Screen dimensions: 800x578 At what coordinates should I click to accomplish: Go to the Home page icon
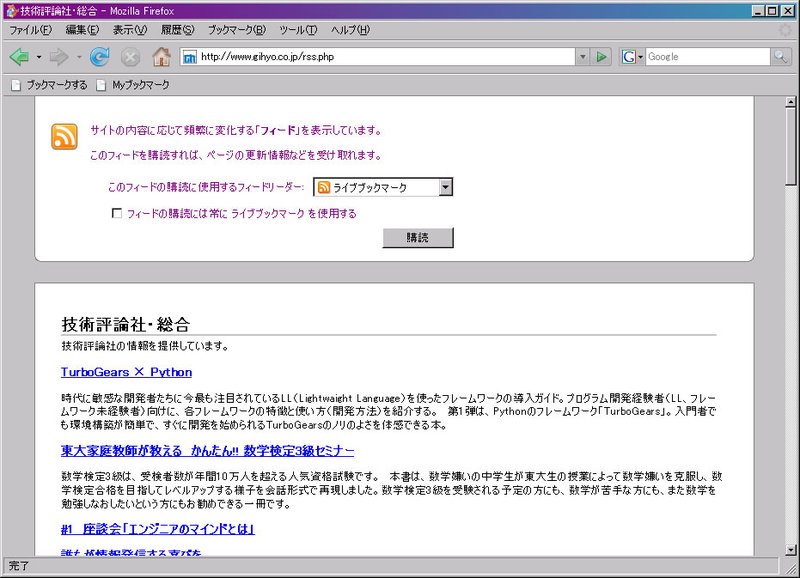[x=161, y=57]
